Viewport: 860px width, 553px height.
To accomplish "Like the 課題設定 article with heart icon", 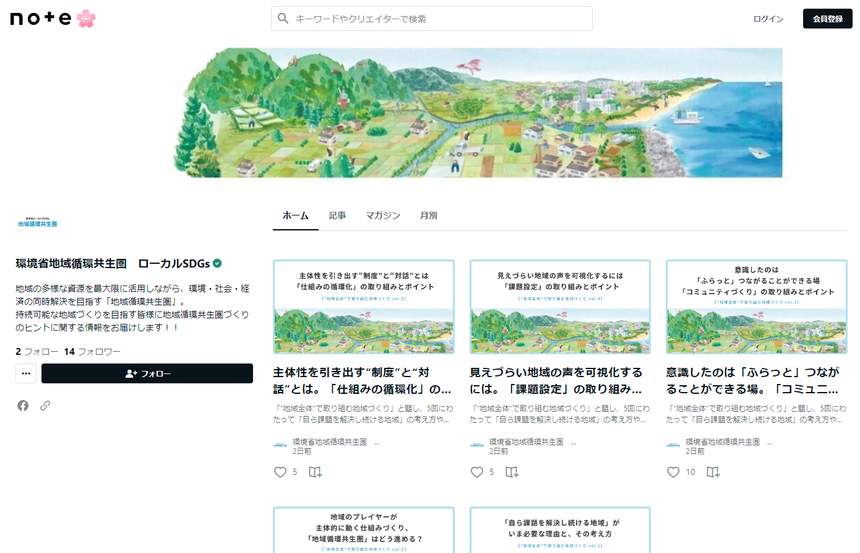I will [477, 472].
